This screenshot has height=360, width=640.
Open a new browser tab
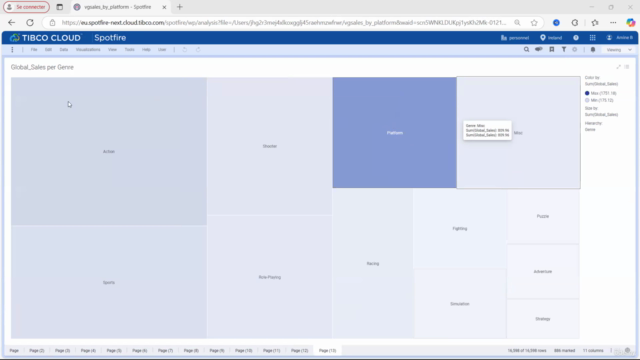click(x=180, y=7)
